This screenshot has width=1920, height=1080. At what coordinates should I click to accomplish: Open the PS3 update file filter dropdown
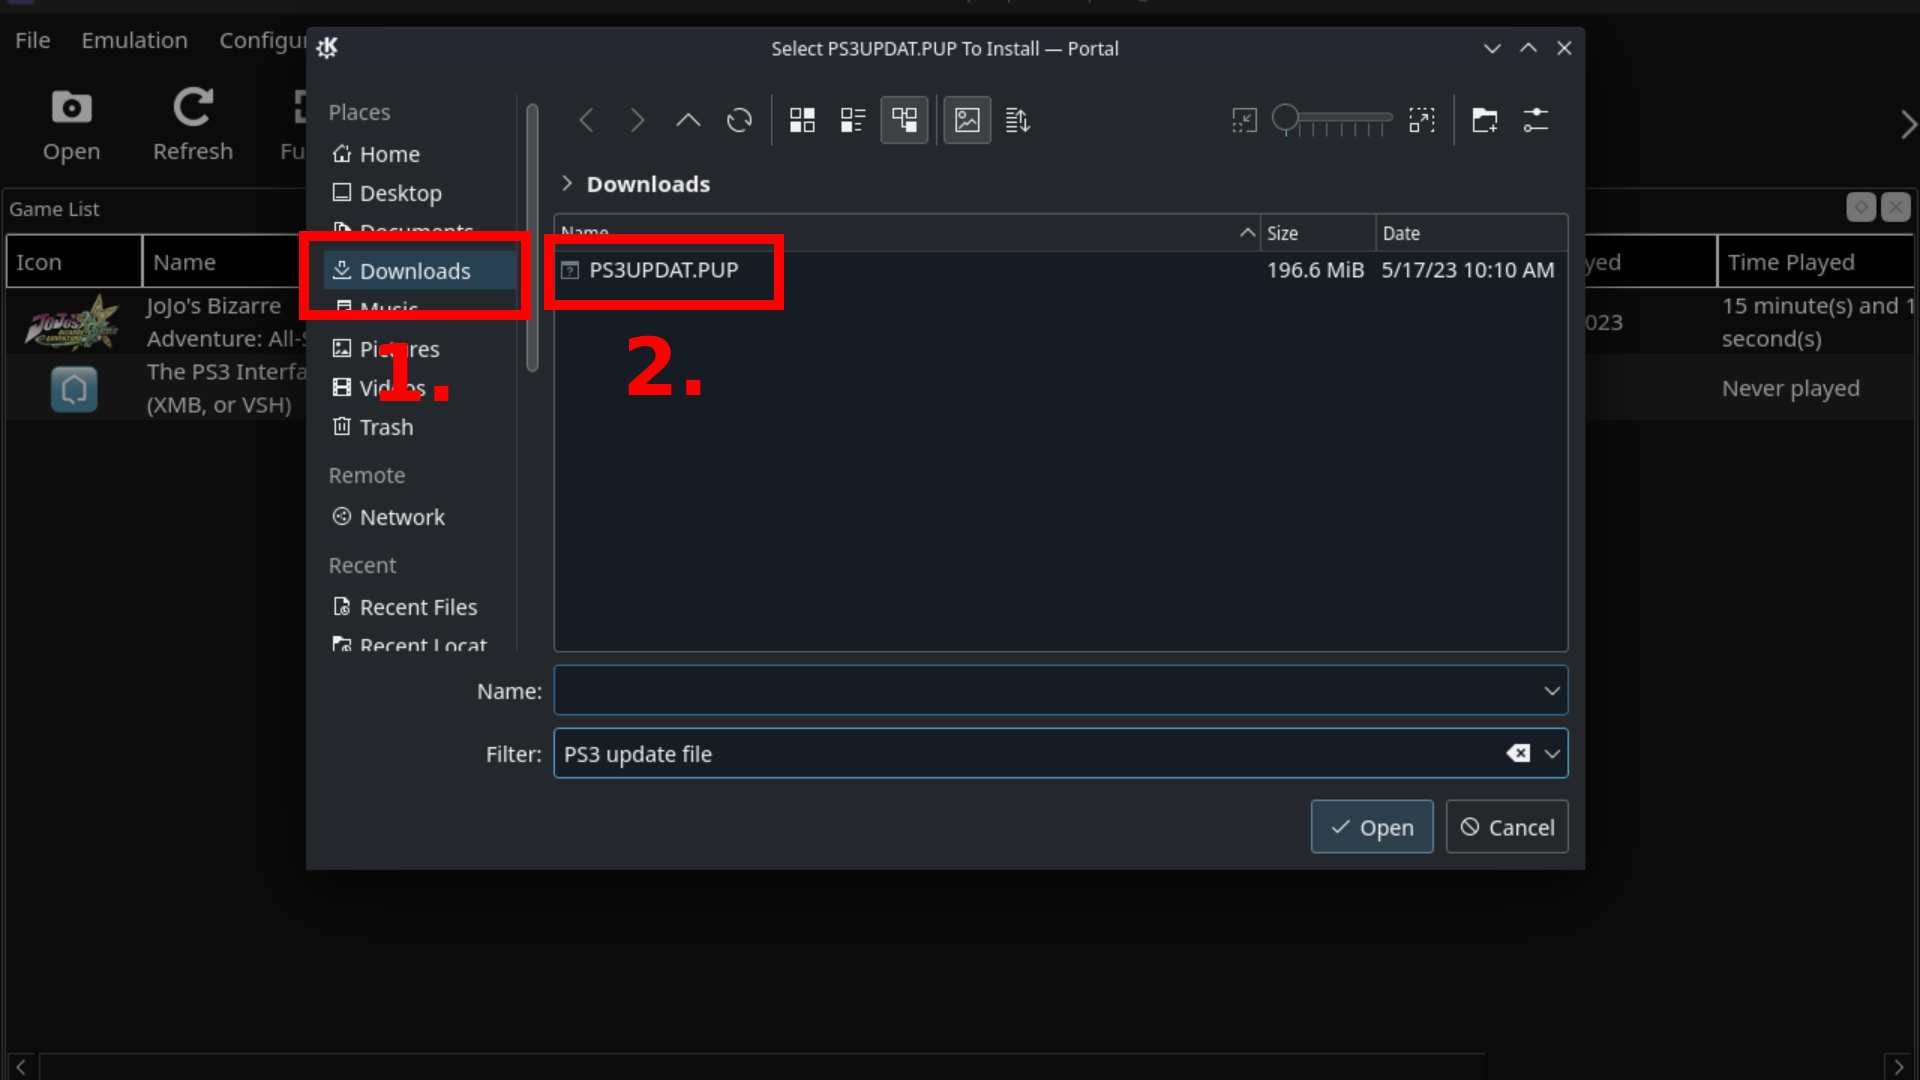pyautogui.click(x=1552, y=754)
